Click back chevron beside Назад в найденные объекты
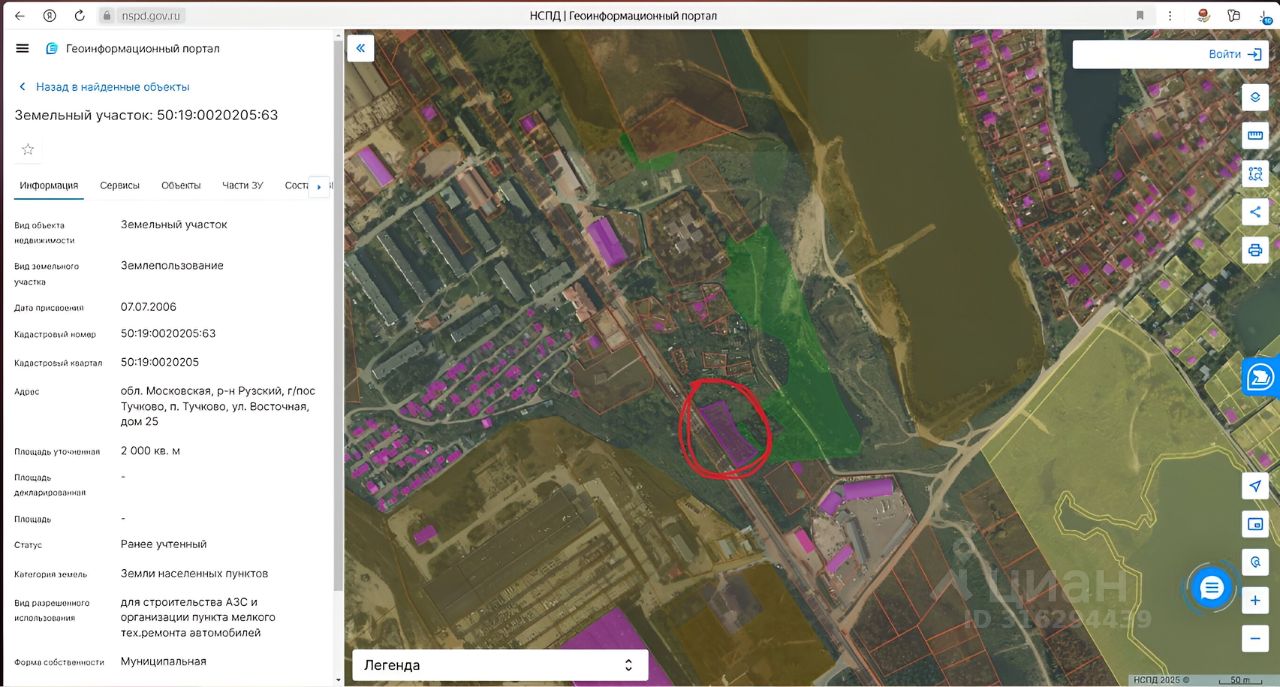Screen dimensions: 1280x687 (x=22, y=87)
